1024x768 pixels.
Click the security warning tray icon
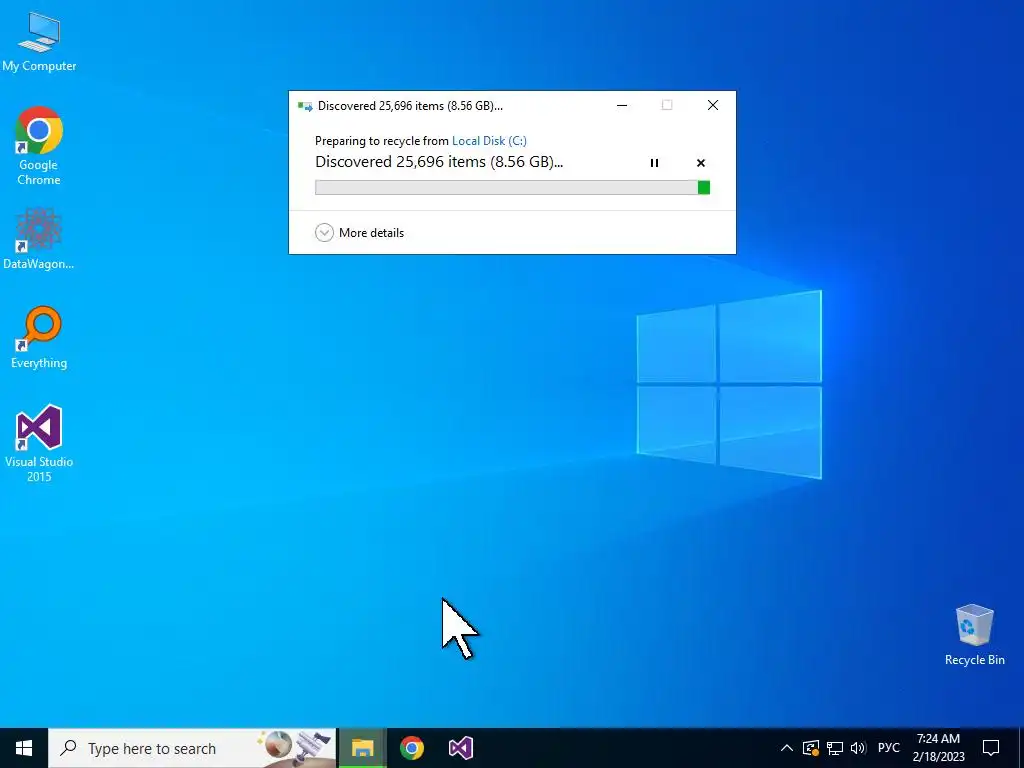point(810,748)
